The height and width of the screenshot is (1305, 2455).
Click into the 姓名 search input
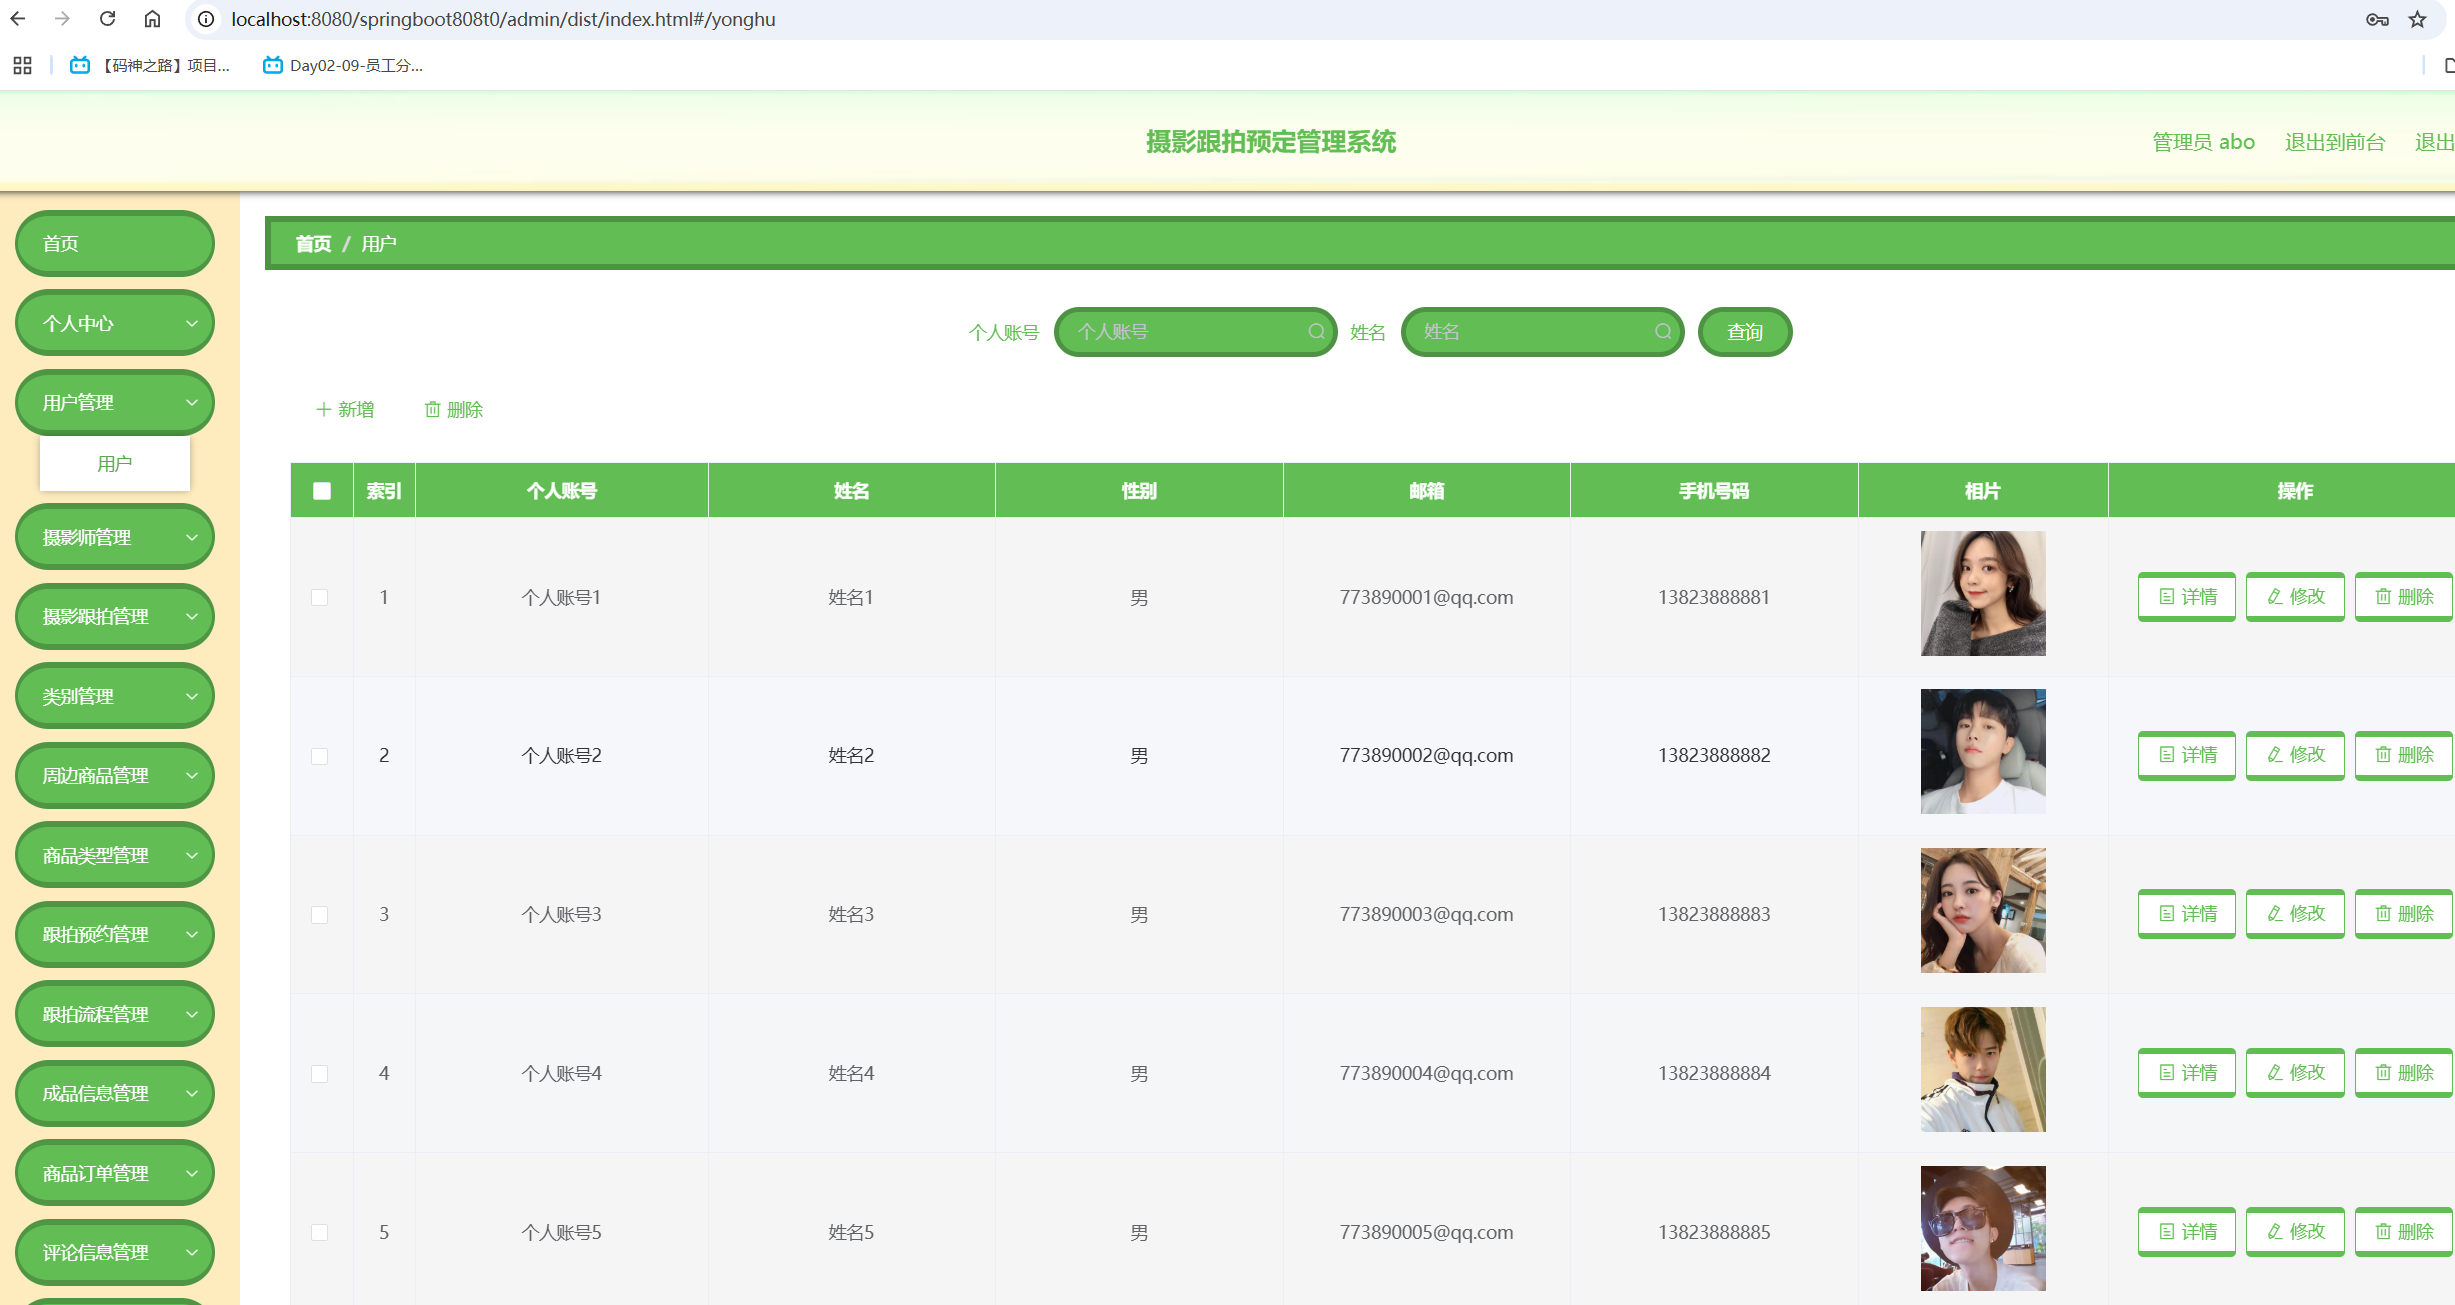pos(1542,332)
